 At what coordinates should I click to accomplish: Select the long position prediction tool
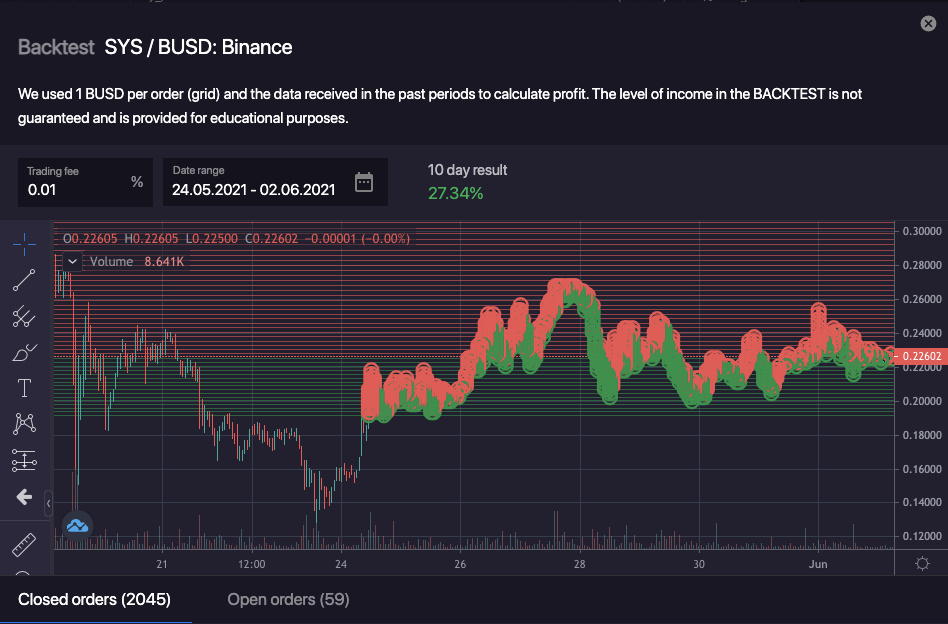tap(24, 460)
